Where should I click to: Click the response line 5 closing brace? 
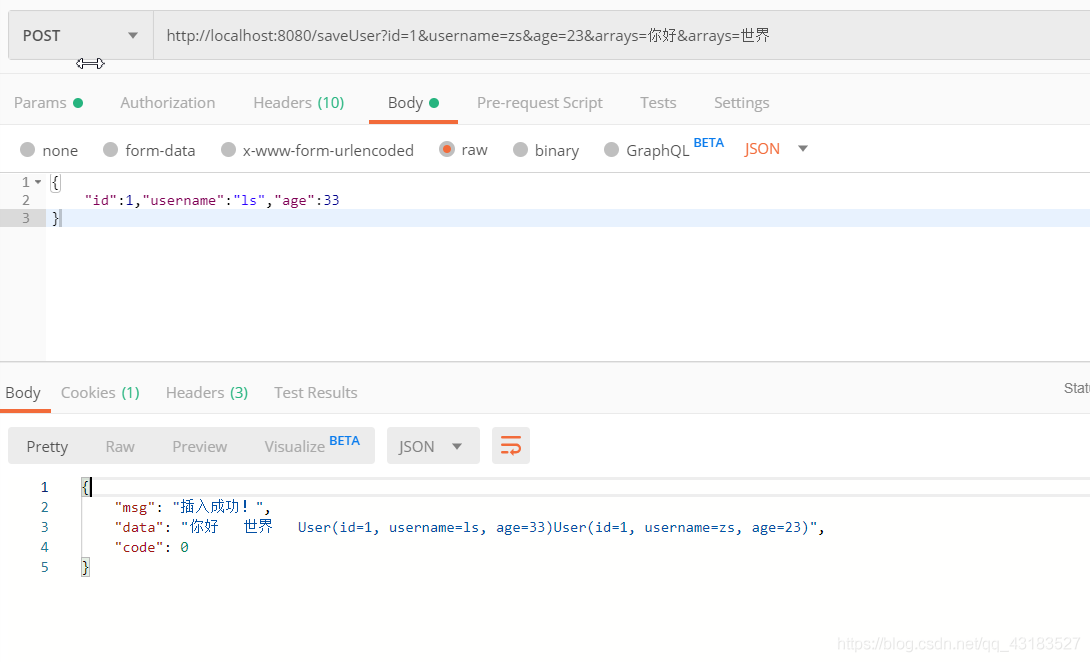(86, 567)
